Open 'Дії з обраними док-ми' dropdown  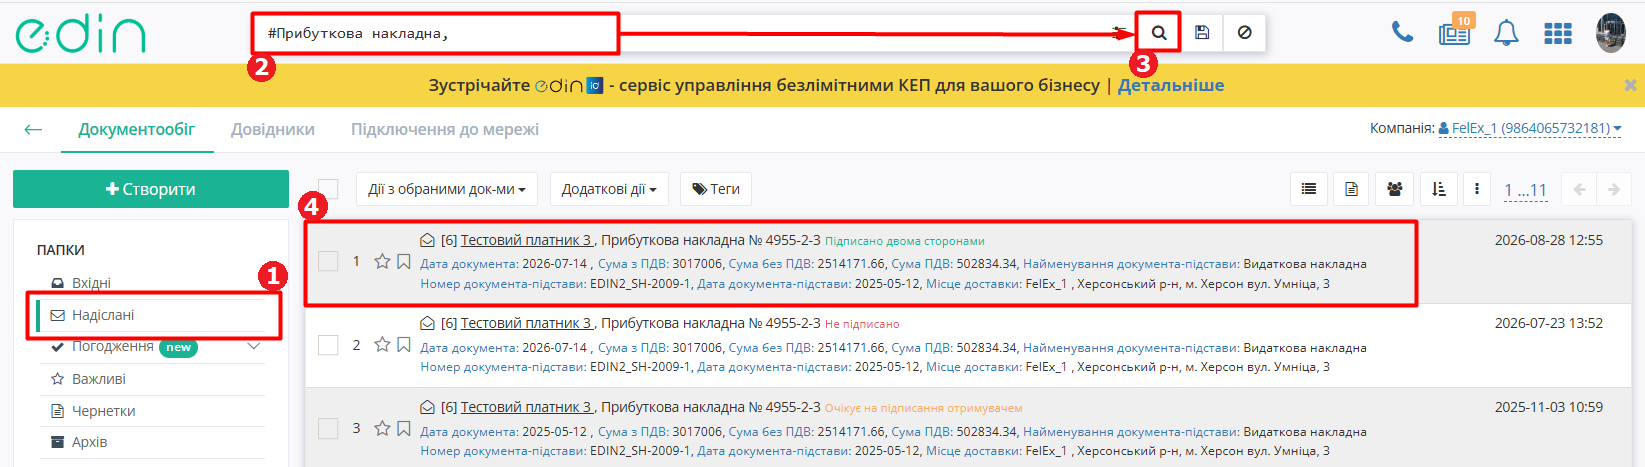coord(446,189)
